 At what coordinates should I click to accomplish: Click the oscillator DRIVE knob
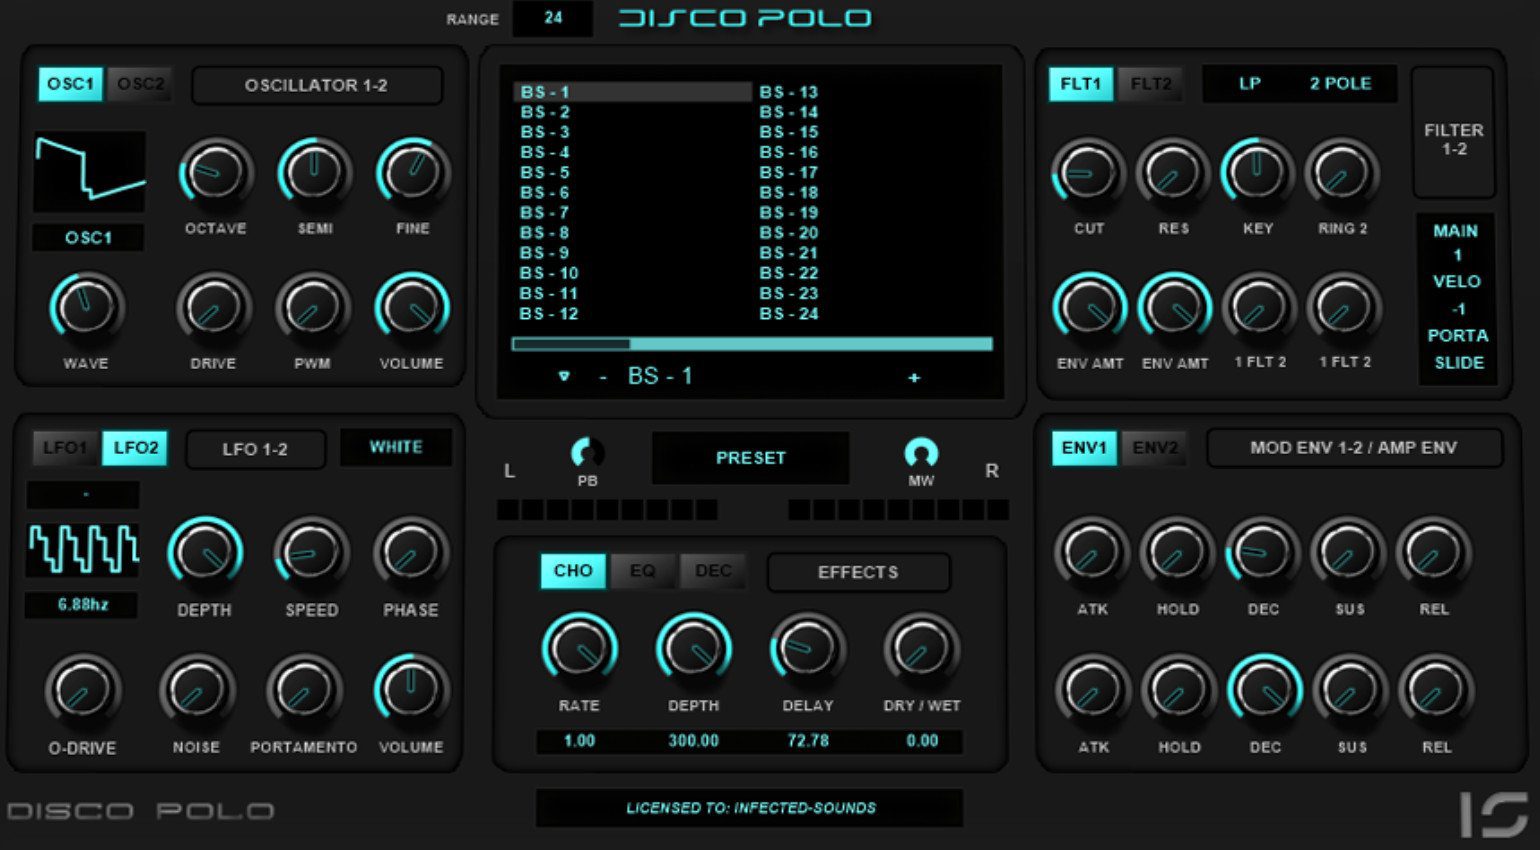coord(213,308)
